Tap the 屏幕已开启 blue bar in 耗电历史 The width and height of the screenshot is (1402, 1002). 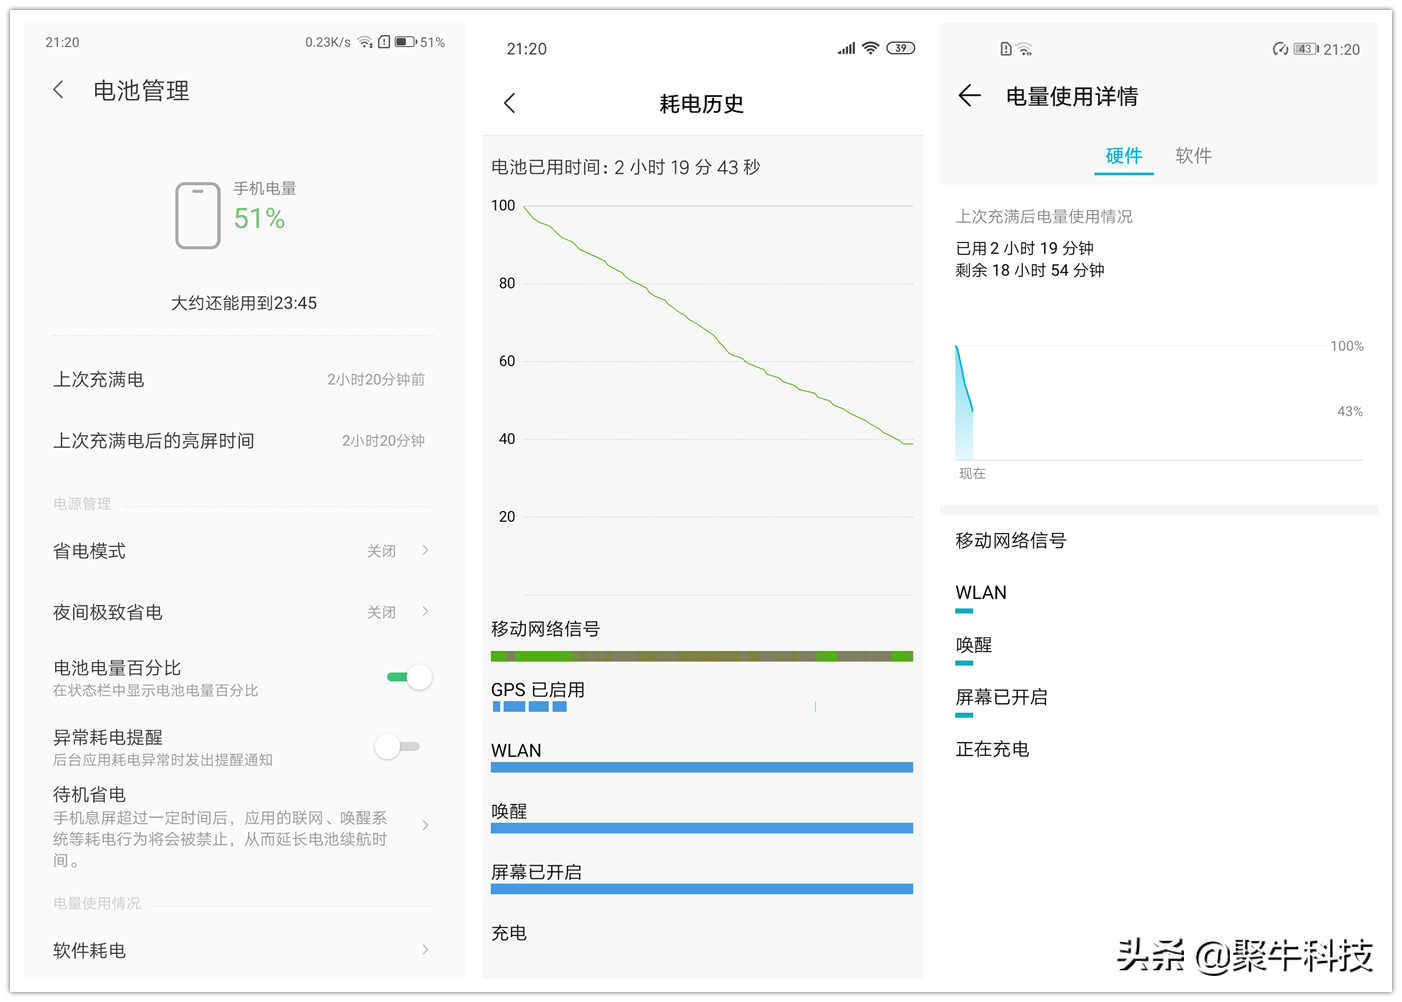pos(702,889)
